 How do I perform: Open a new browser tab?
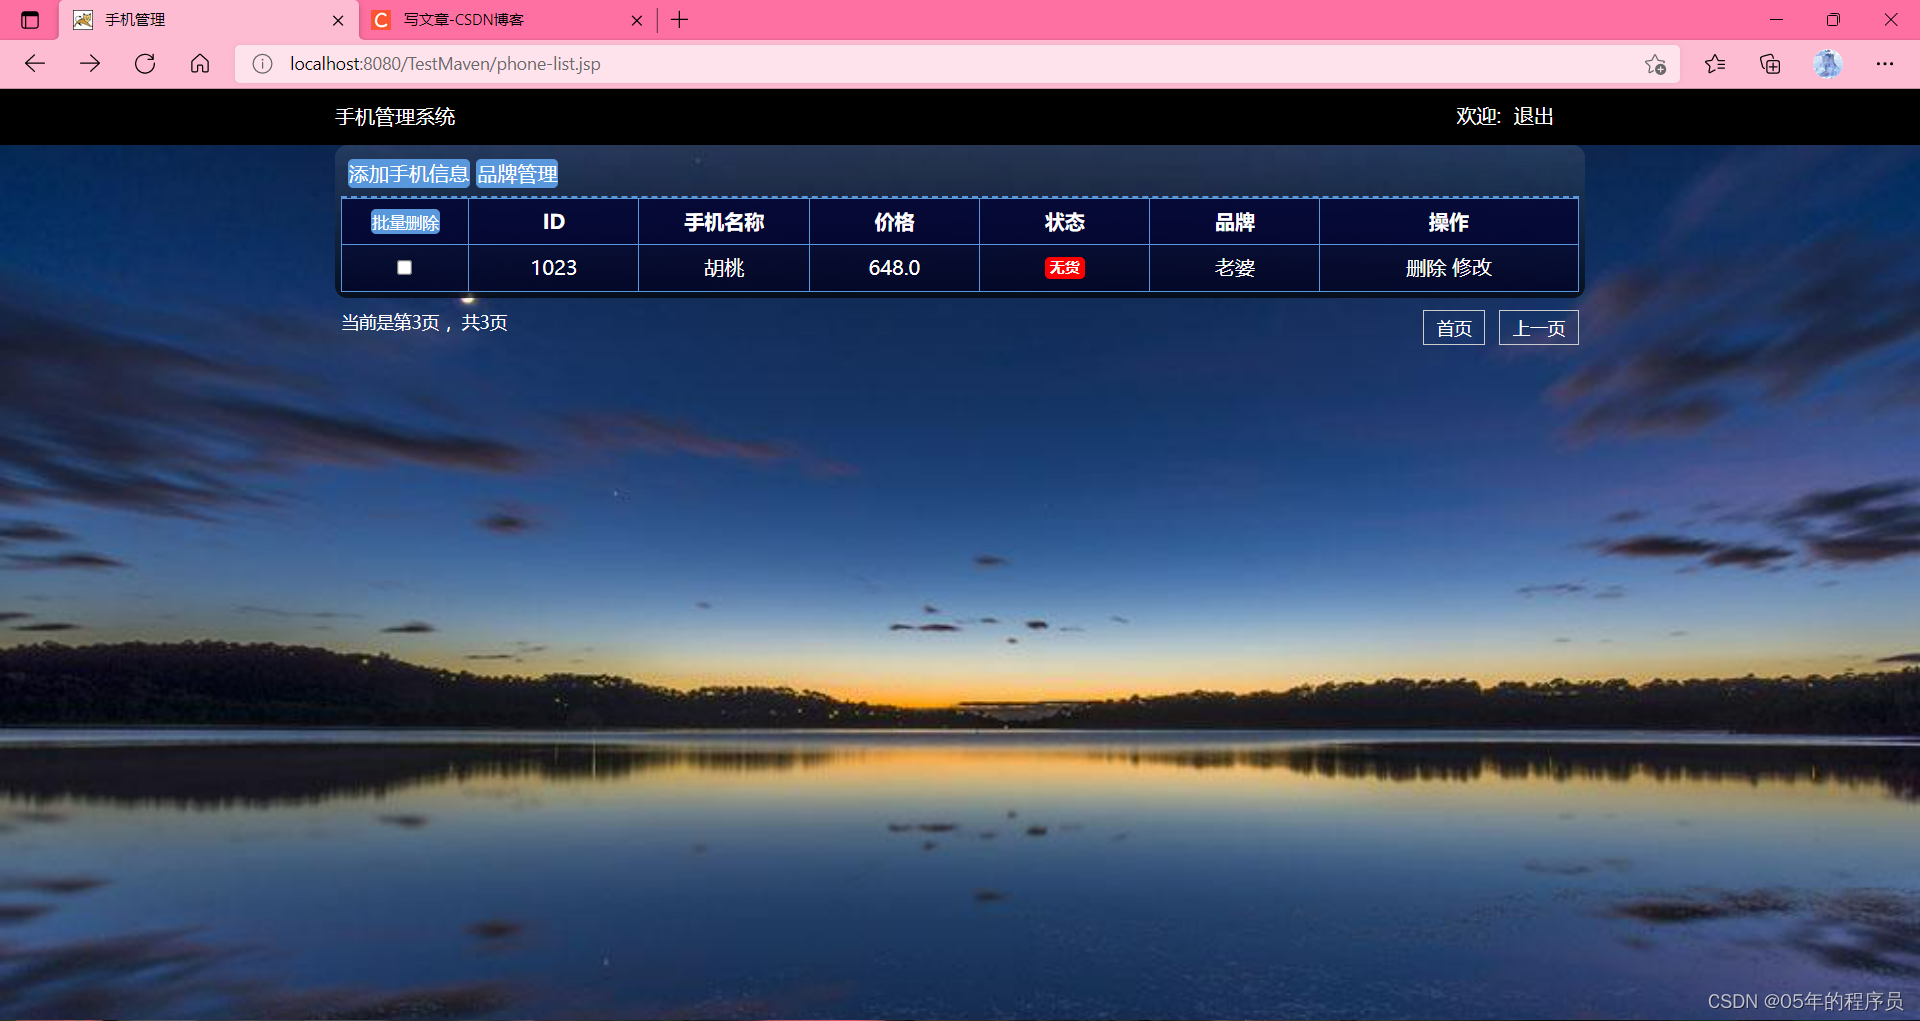[679, 19]
